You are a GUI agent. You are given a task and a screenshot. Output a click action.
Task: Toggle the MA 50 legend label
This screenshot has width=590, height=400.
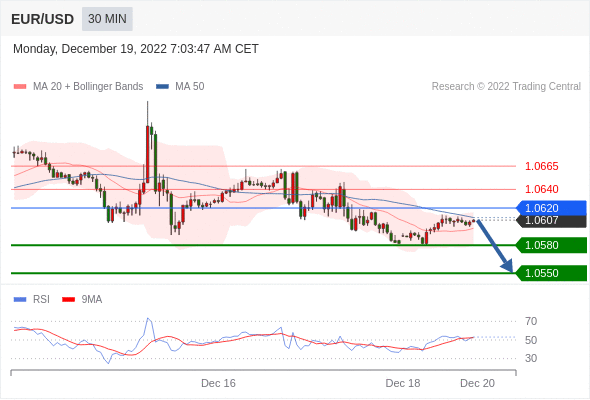pyautogui.click(x=190, y=87)
